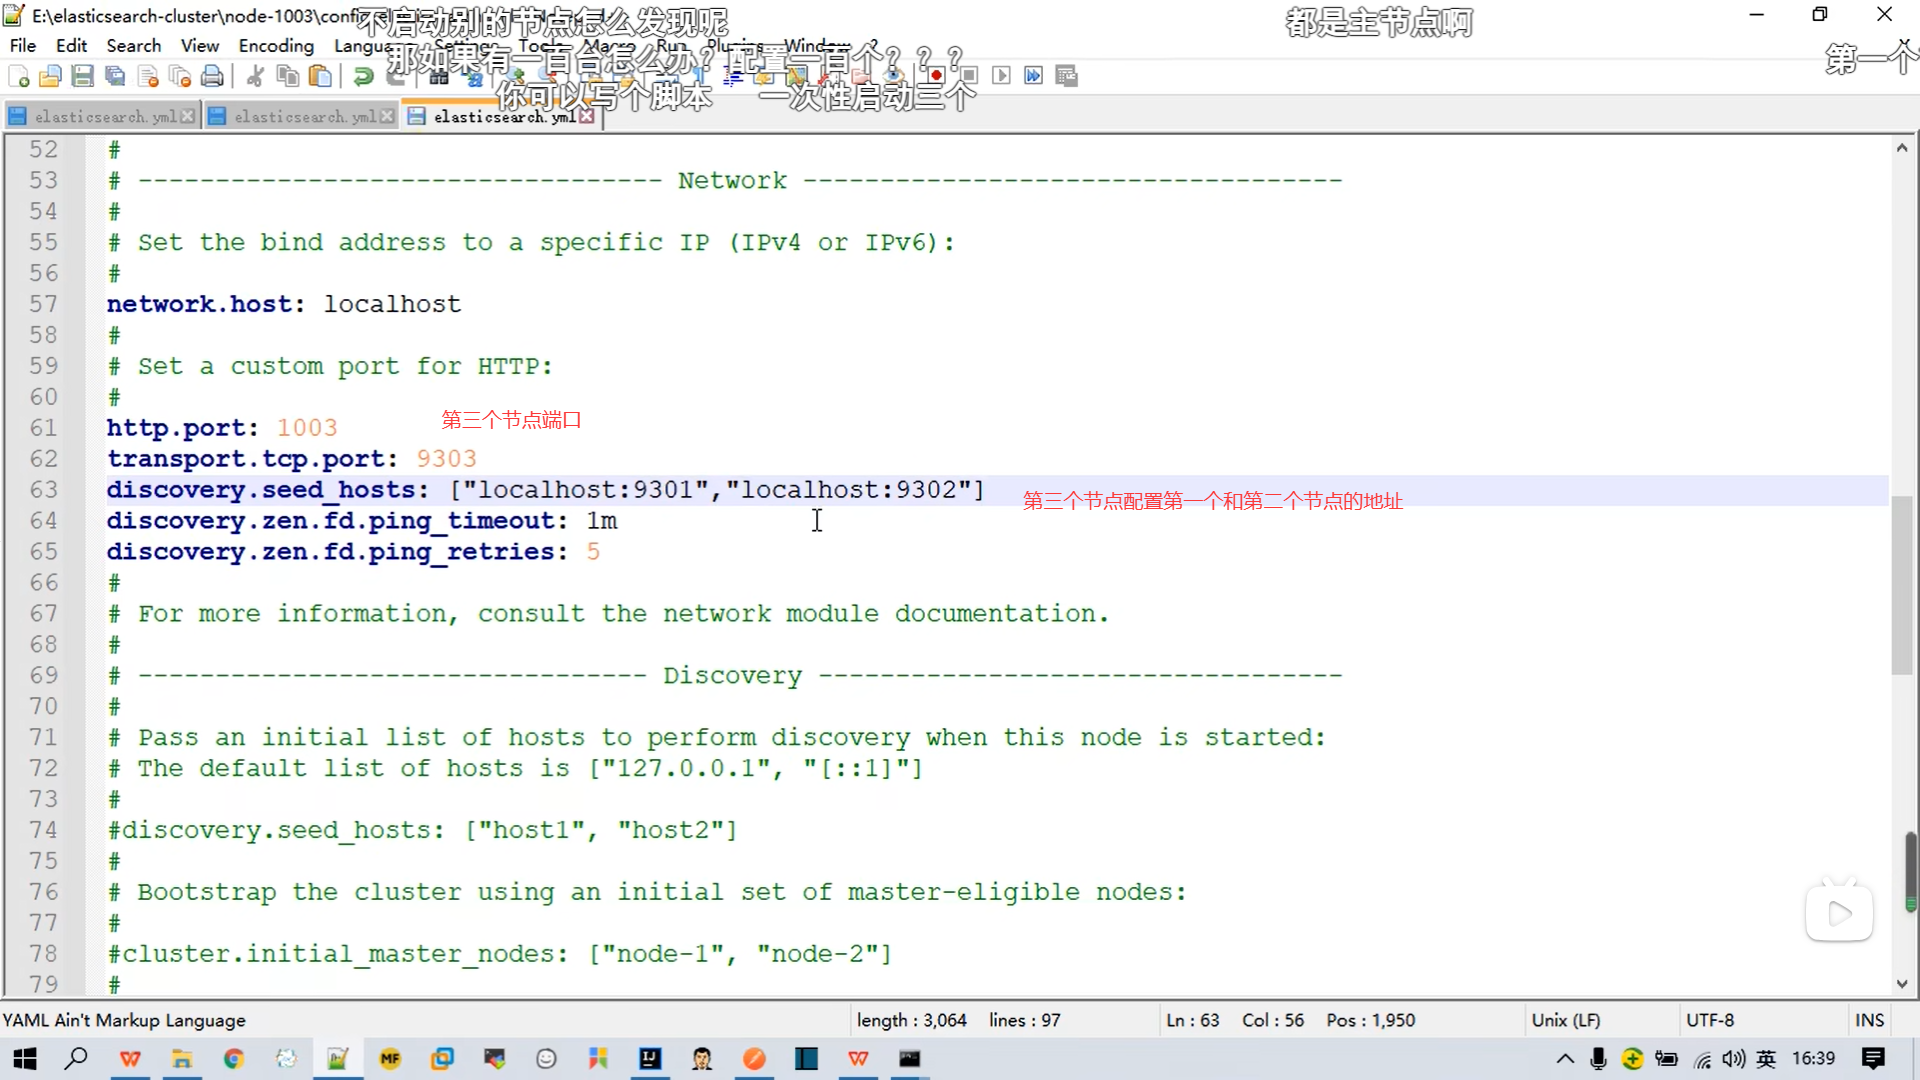Click the New file toolbar icon
The height and width of the screenshot is (1080, 1920).
tap(18, 76)
